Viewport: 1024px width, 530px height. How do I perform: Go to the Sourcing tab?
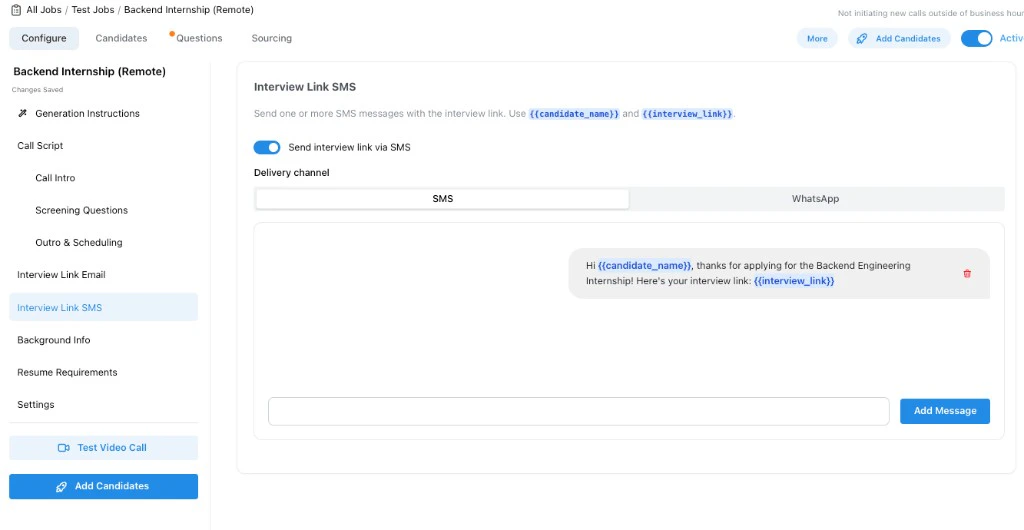pos(272,39)
